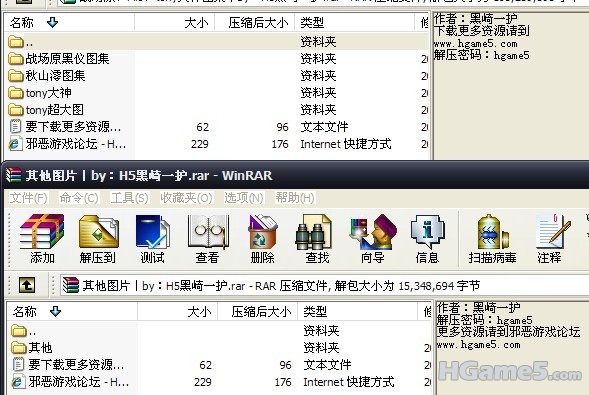Click the up-one-level arrow button in front window
The width and height of the screenshot is (589, 395).
click(x=27, y=285)
